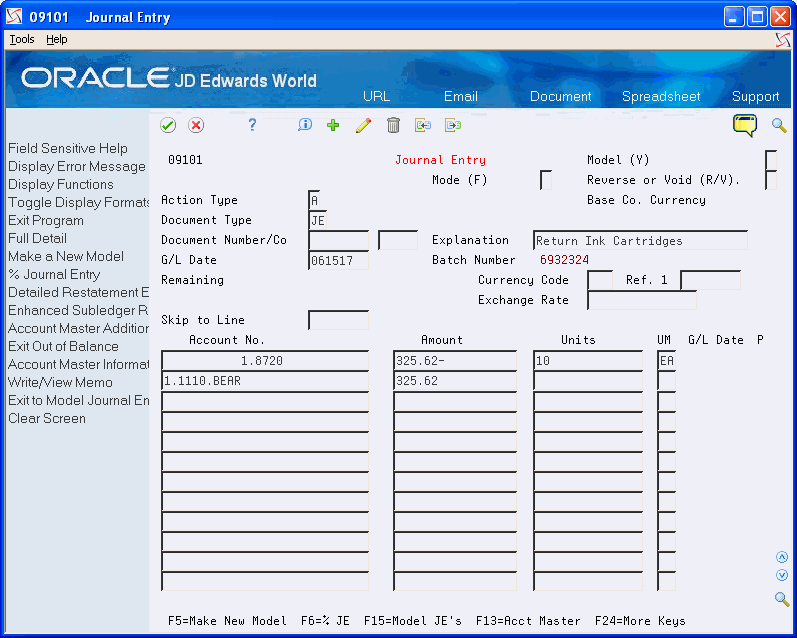Click the magnifier icon at bottom right
Viewport: 797px width, 638px height.
coord(782,599)
